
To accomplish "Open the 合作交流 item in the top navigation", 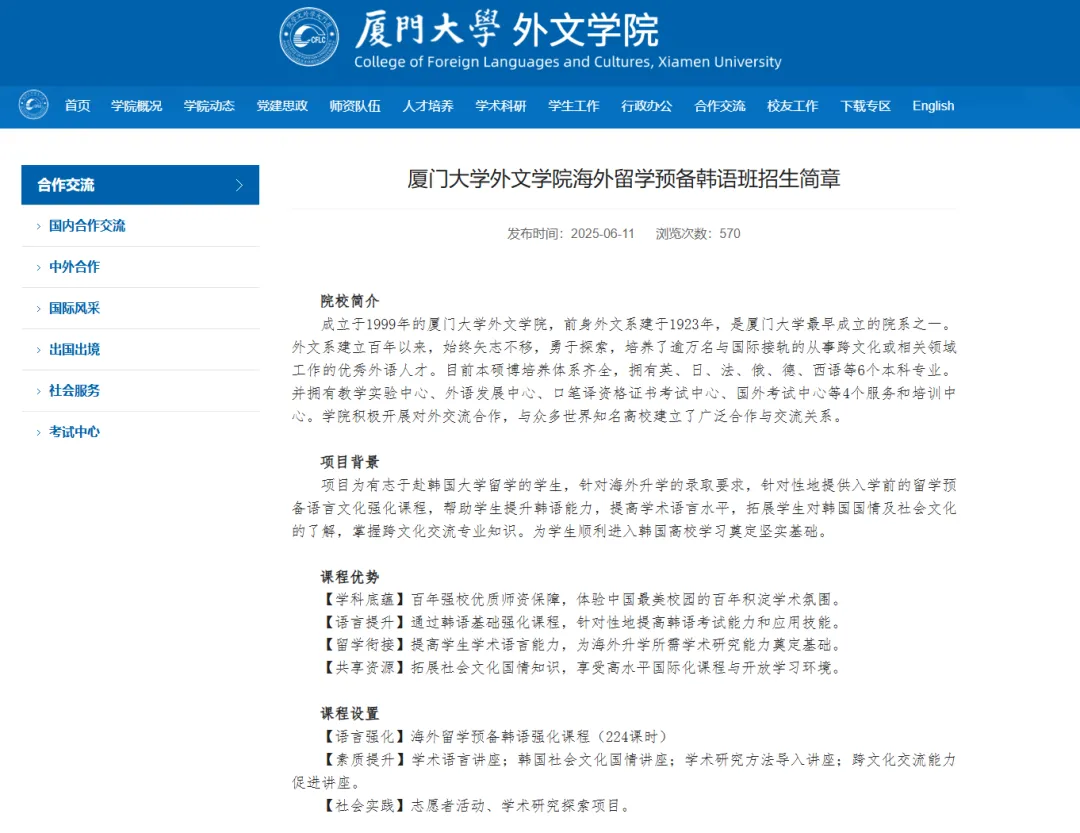I will pyautogui.click(x=720, y=106).
